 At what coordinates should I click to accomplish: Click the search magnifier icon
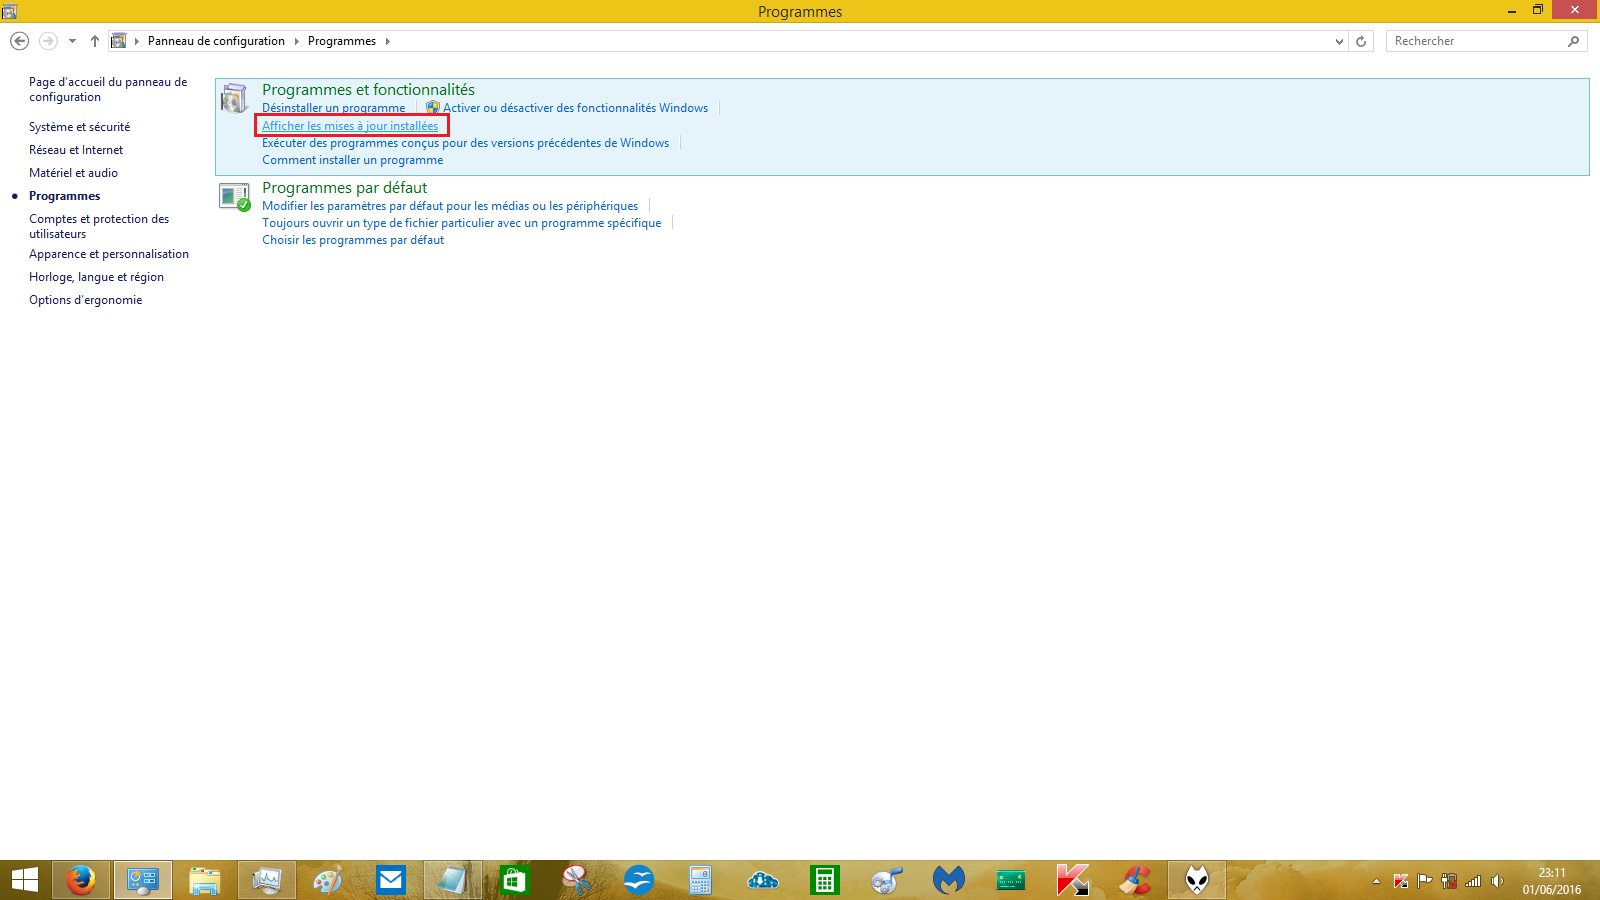click(1573, 41)
